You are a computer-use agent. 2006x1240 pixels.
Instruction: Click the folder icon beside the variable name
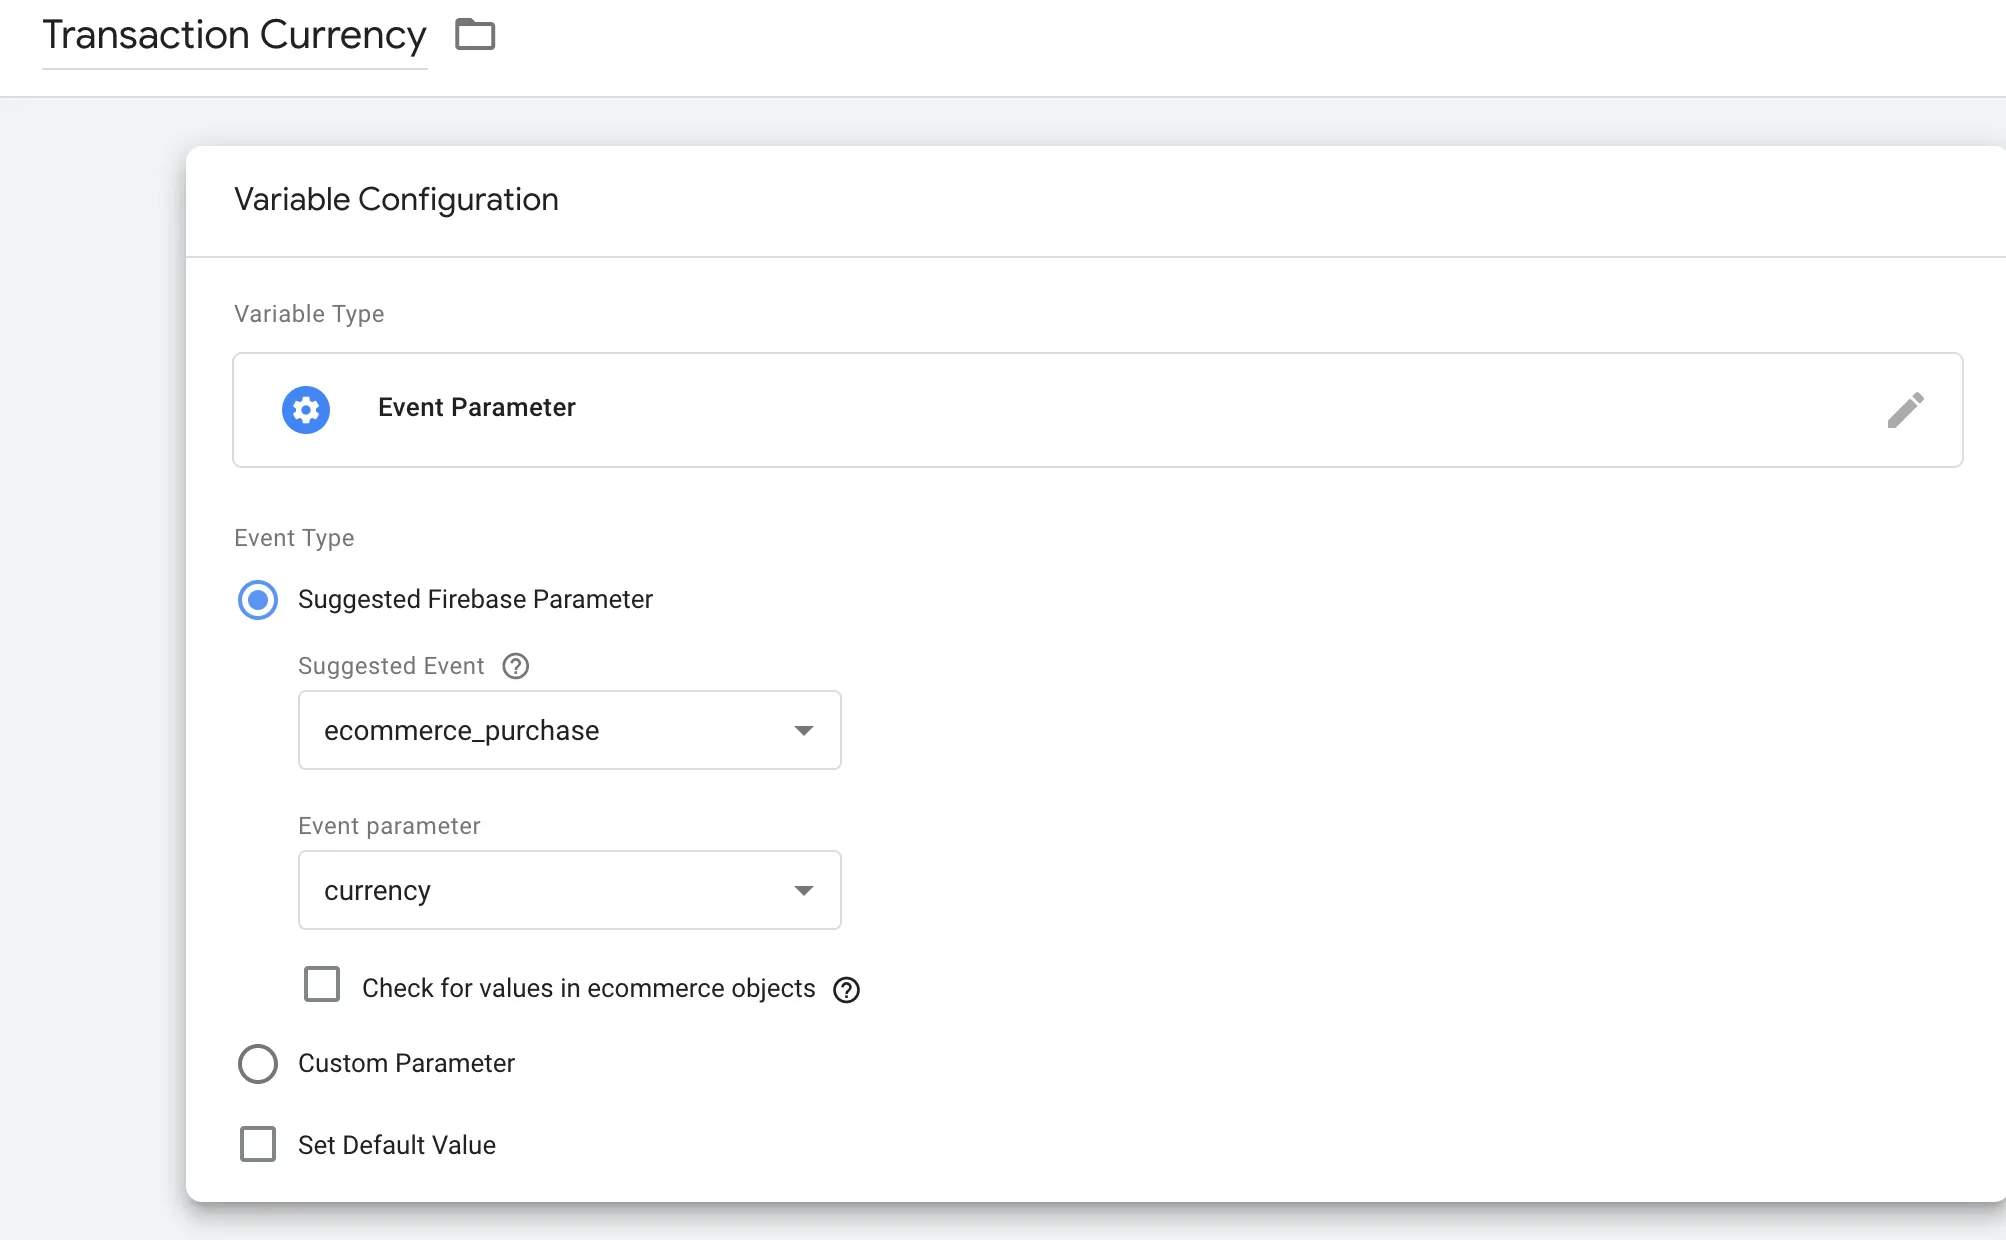tap(475, 35)
